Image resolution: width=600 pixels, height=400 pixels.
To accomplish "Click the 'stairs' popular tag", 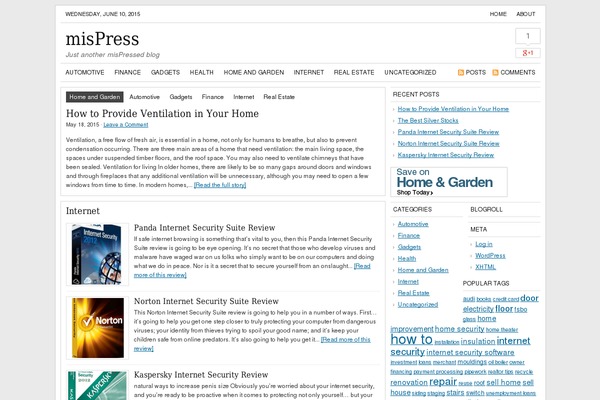I will [x=455, y=392].
